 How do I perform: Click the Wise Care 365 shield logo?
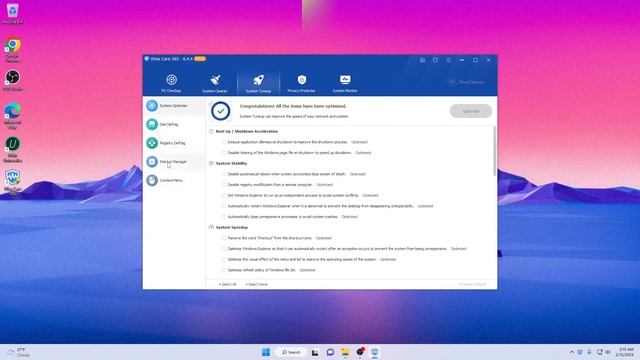[147, 59]
